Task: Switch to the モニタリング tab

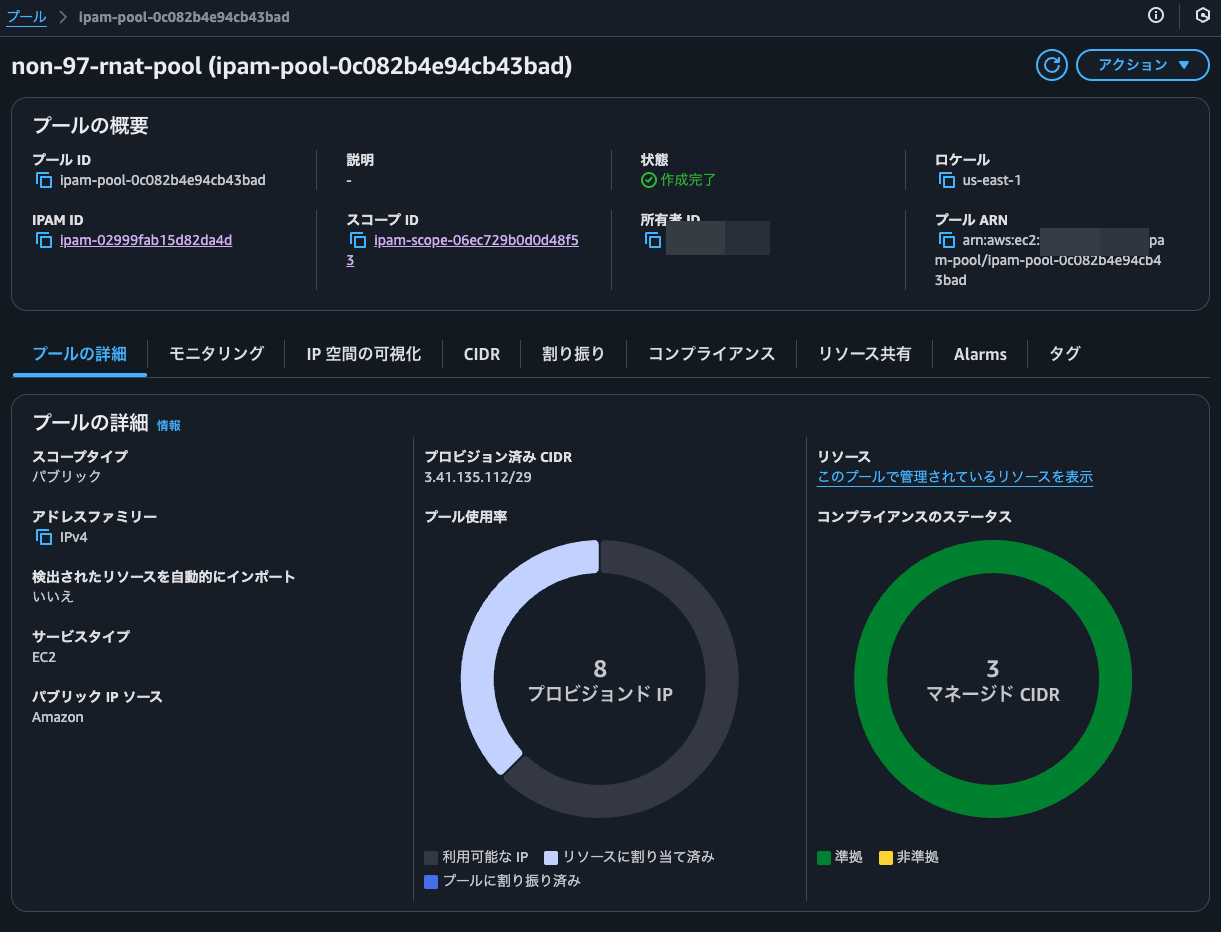Action: coord(214,353)
